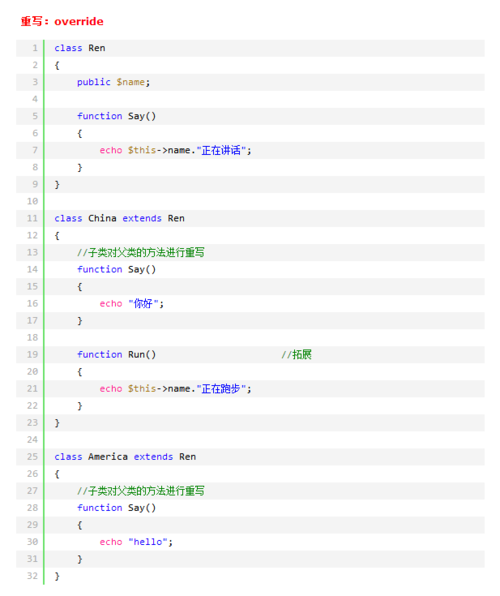500x596 pixels.
Task: Click 'function Say()' on line 28
Action: (x=116, y=508)
